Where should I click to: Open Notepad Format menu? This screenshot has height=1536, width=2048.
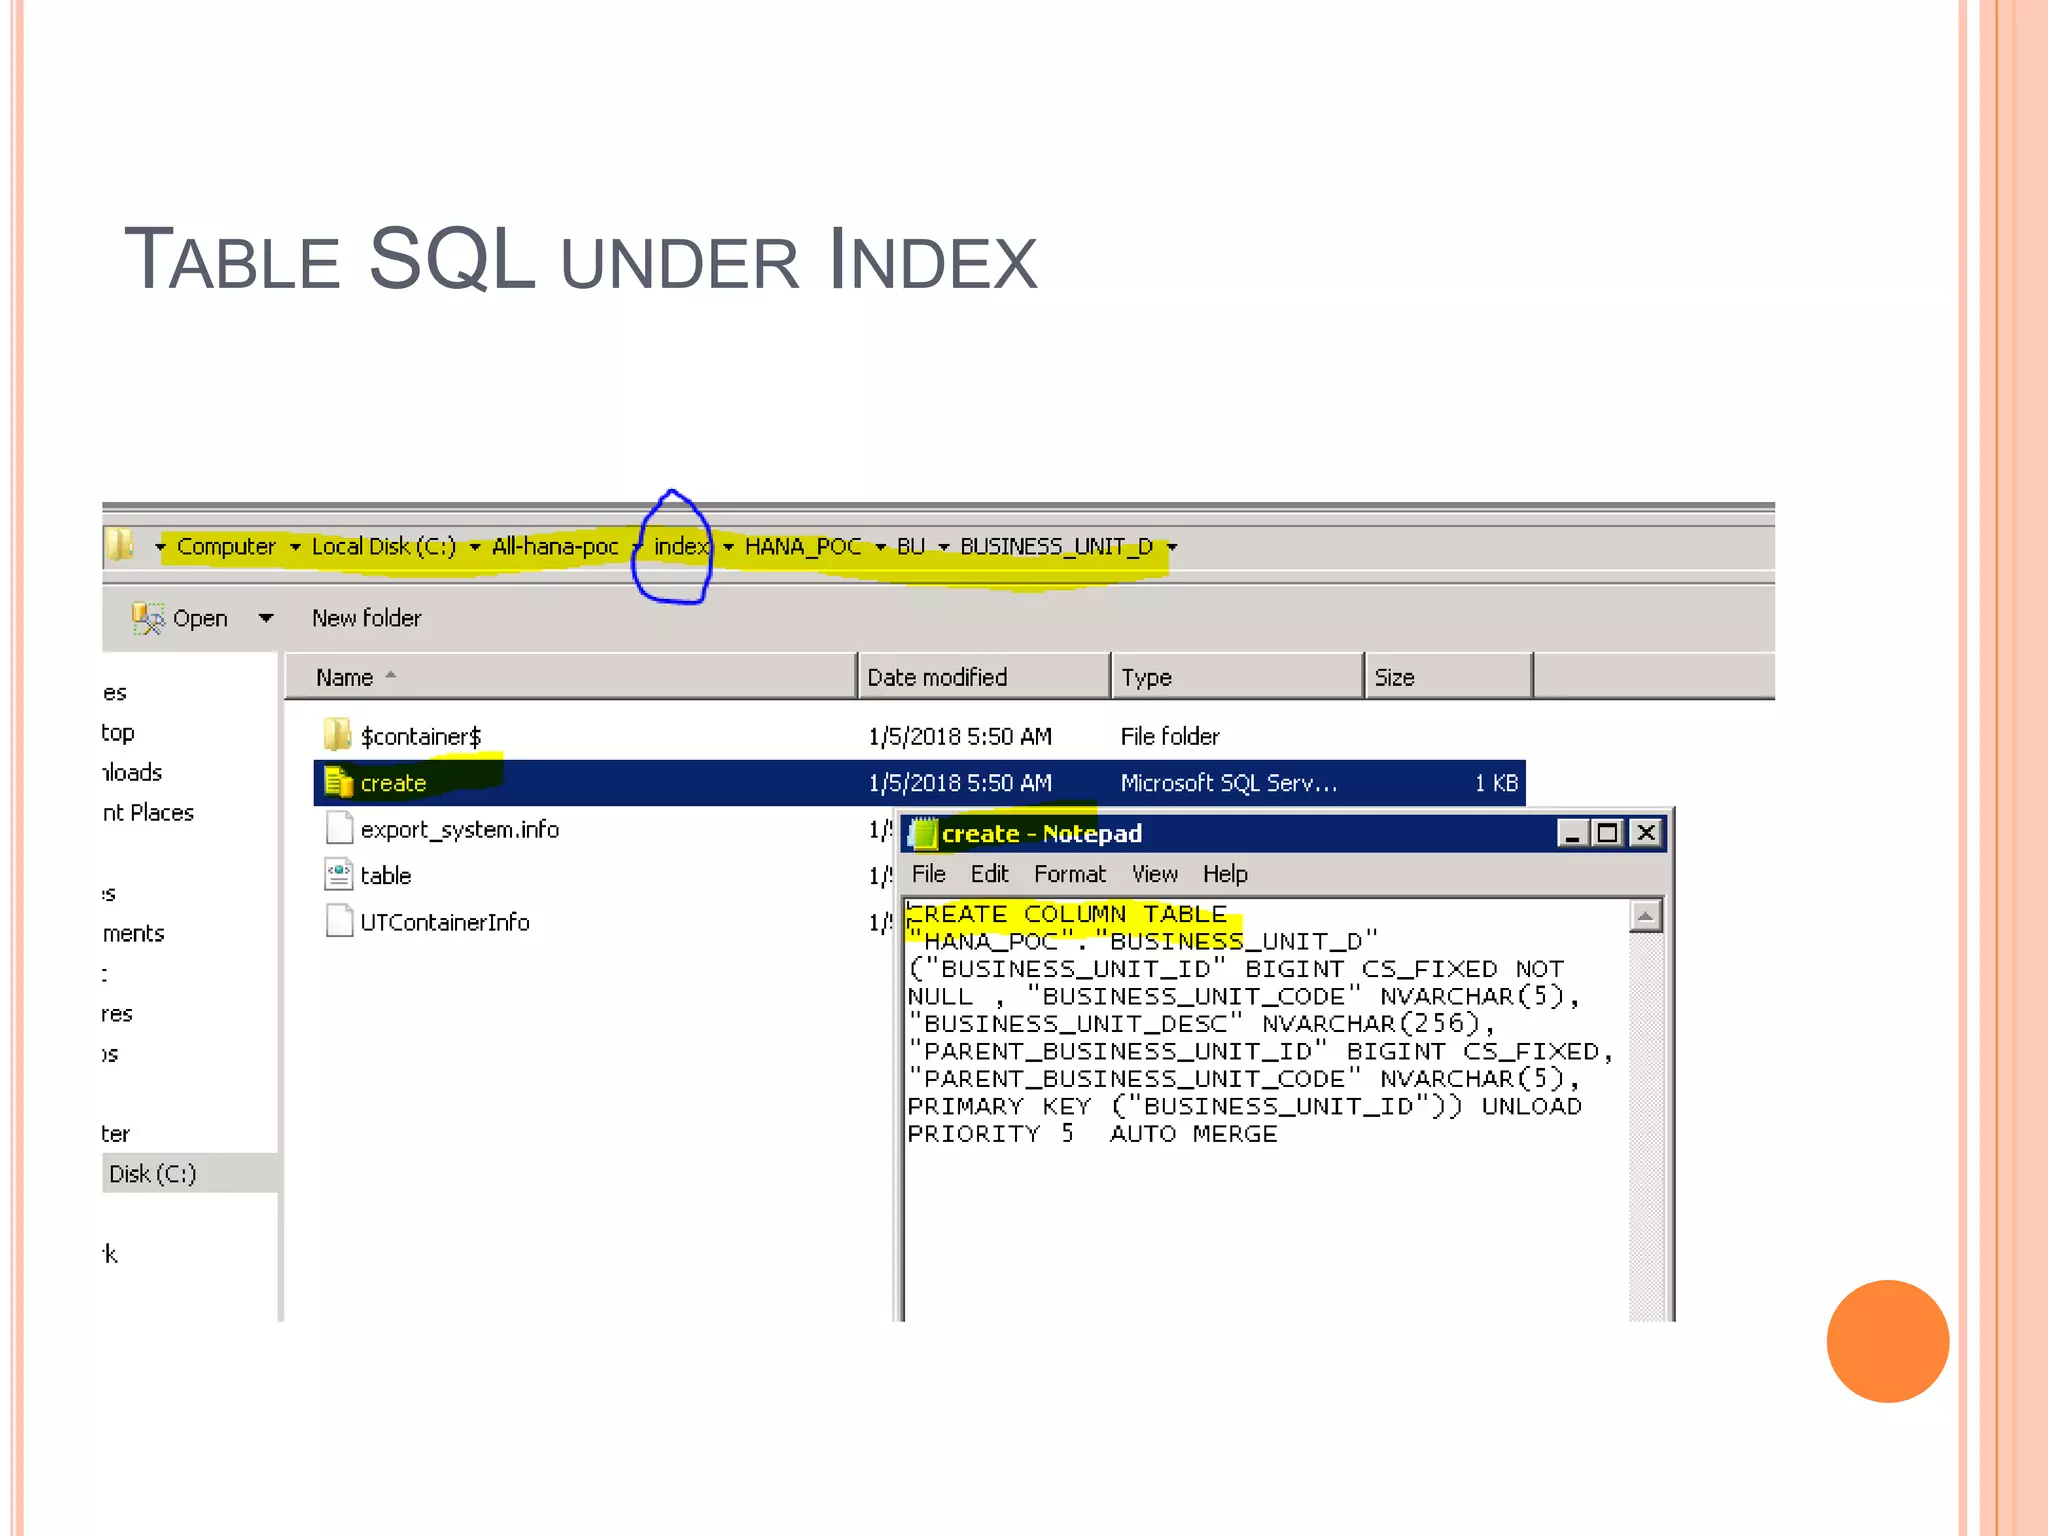pos(1070,874)
